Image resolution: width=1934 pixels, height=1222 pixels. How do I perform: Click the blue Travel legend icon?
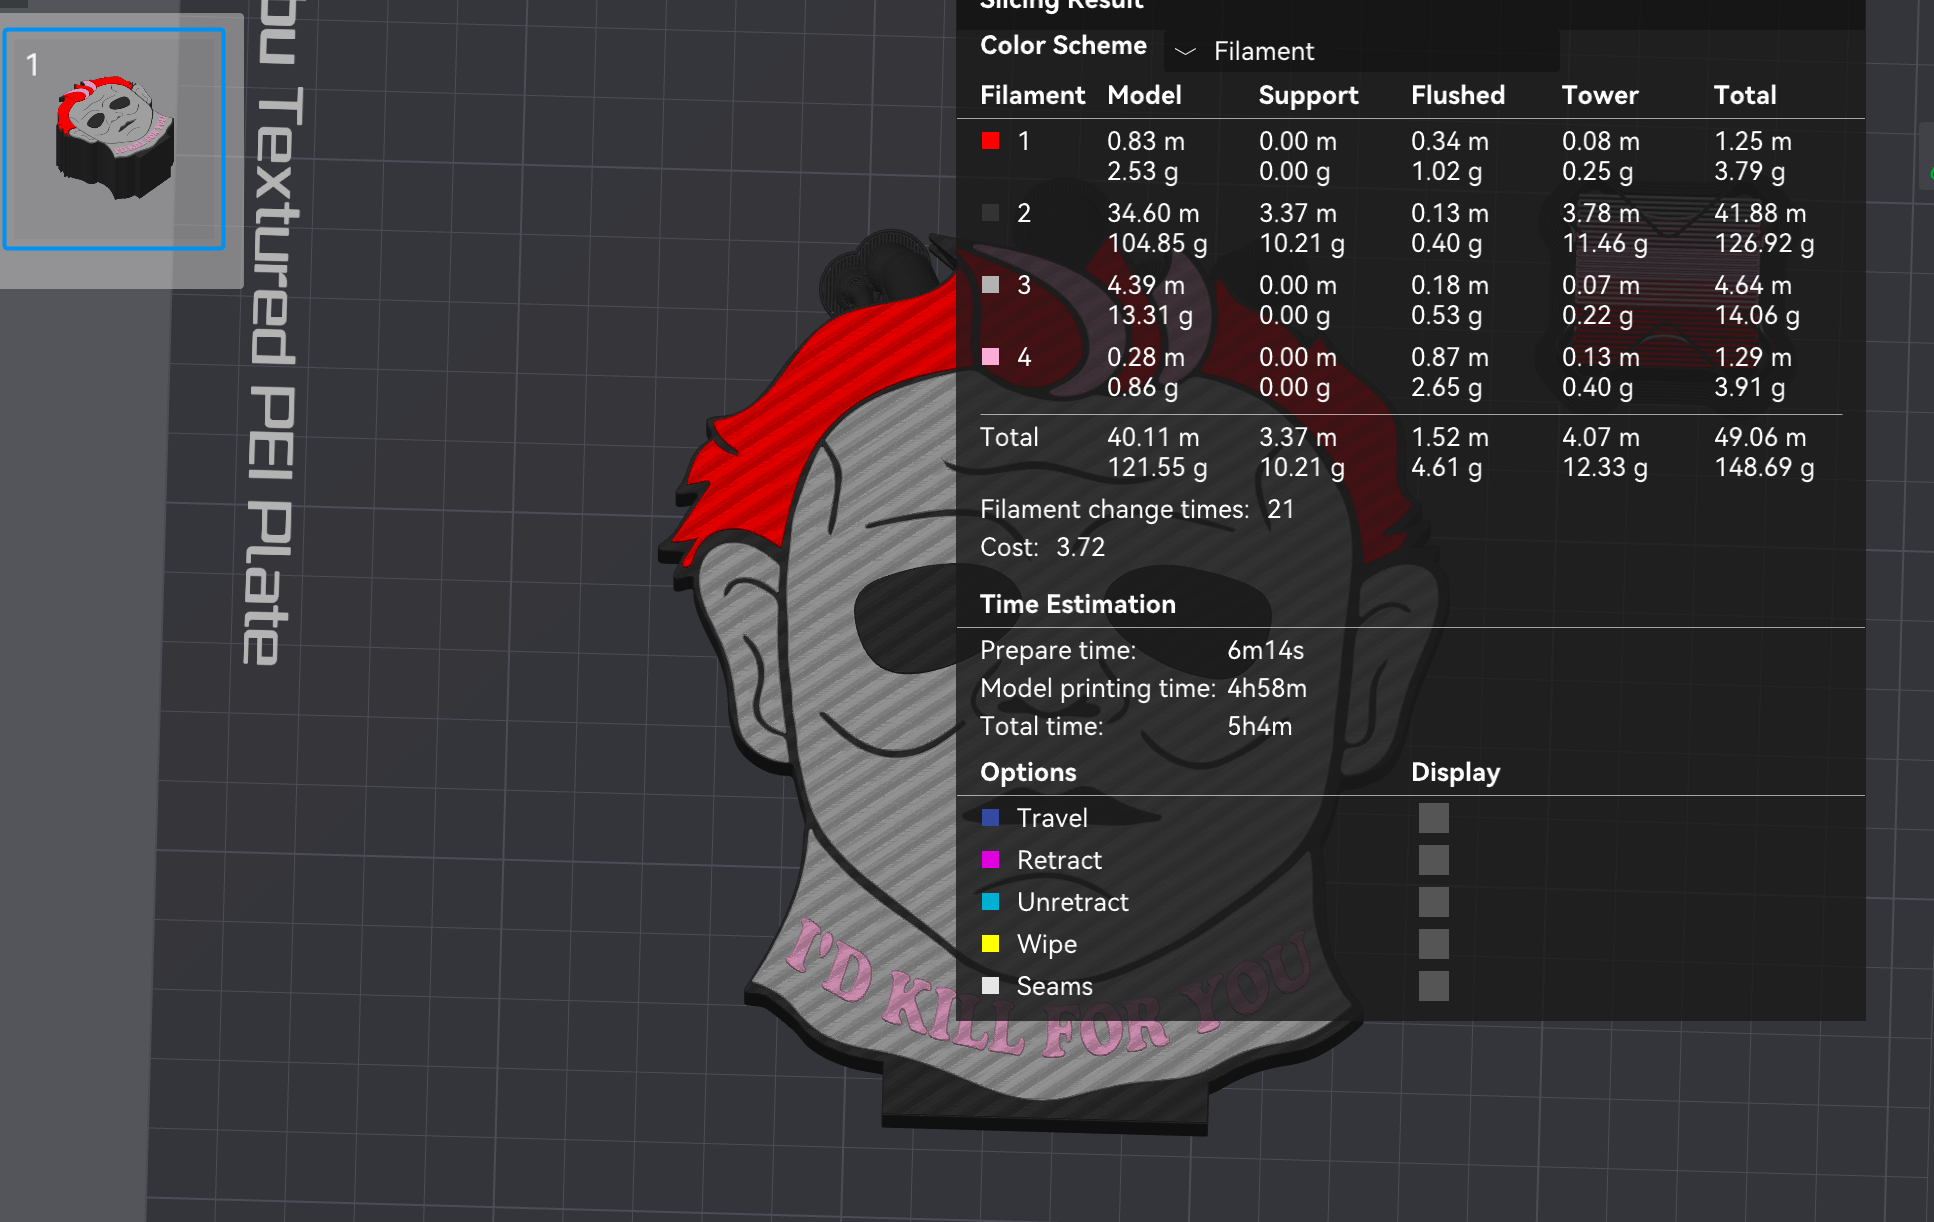tap(990, 818)
